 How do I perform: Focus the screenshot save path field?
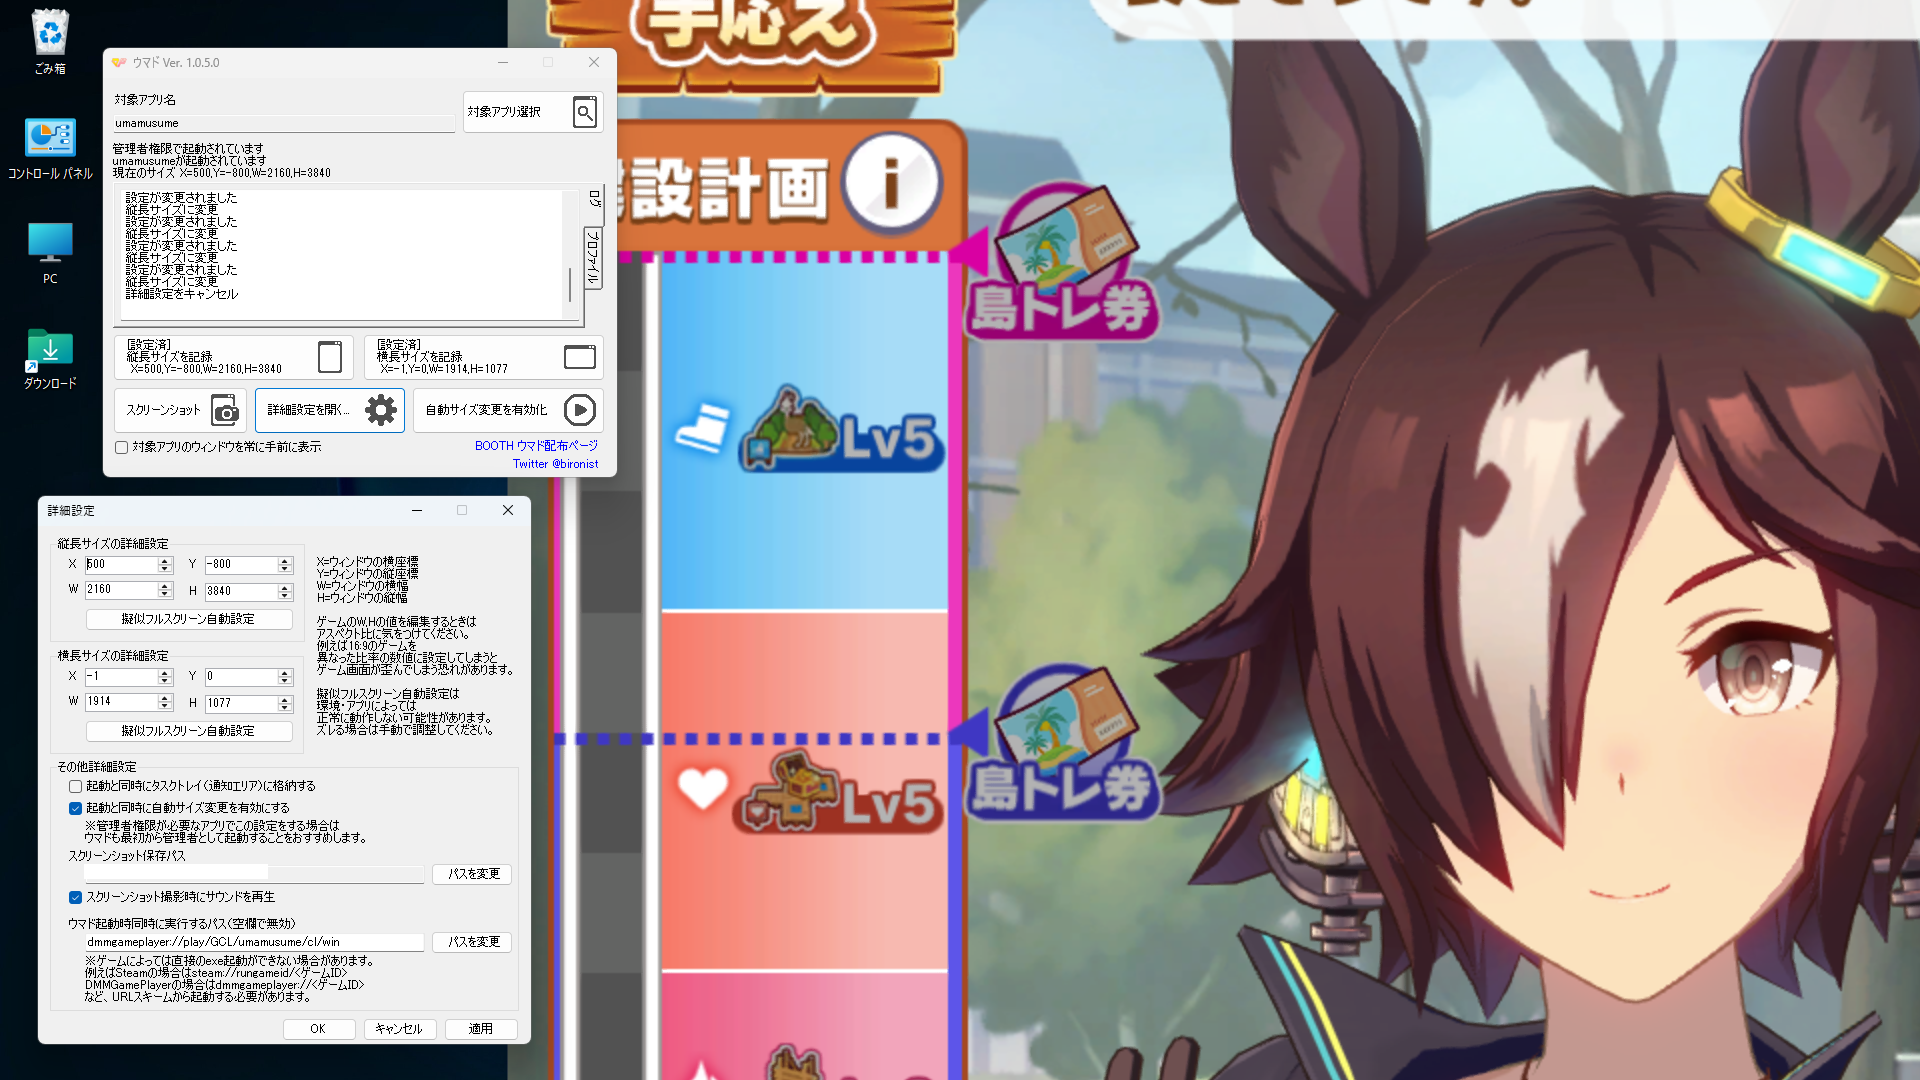coord(255,874)
